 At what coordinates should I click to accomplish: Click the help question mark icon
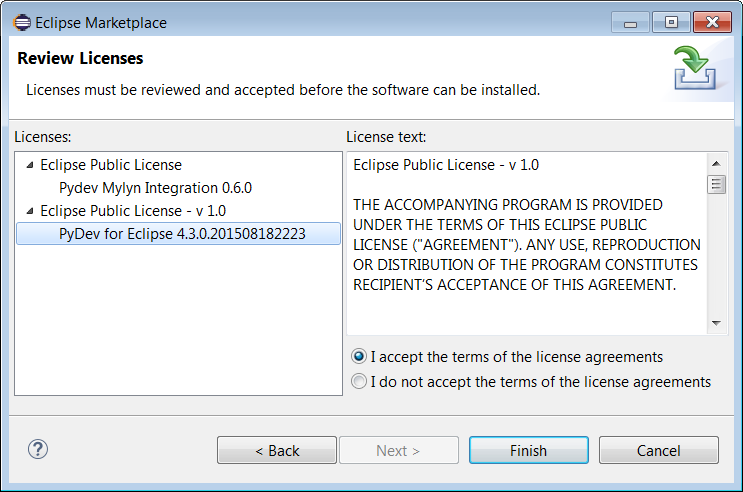pyautogui.click(x=39, y=449)
